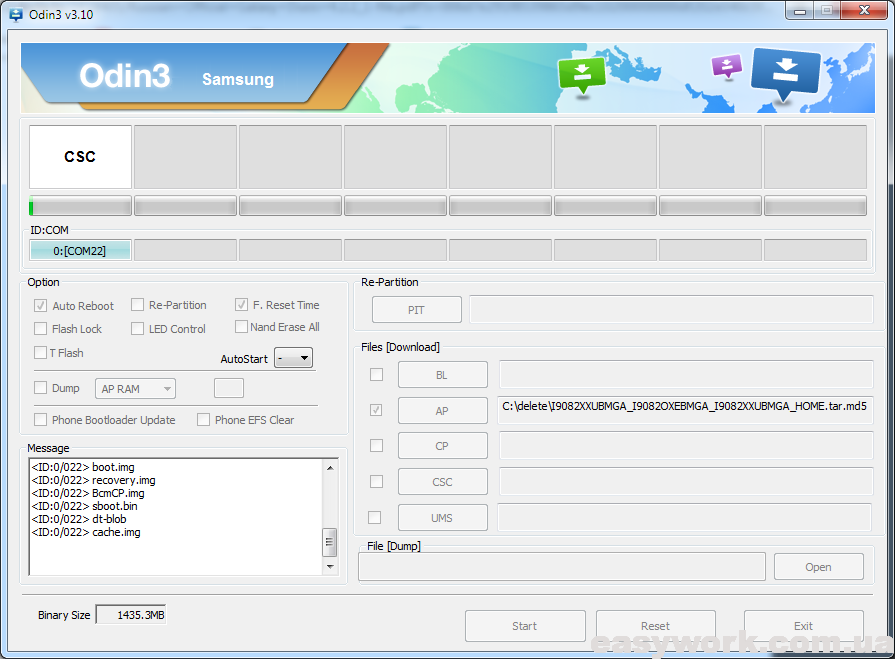Select the boot.img log line
Screen dimensions: 895x659
pyautogui.click(x=83, y=467)
